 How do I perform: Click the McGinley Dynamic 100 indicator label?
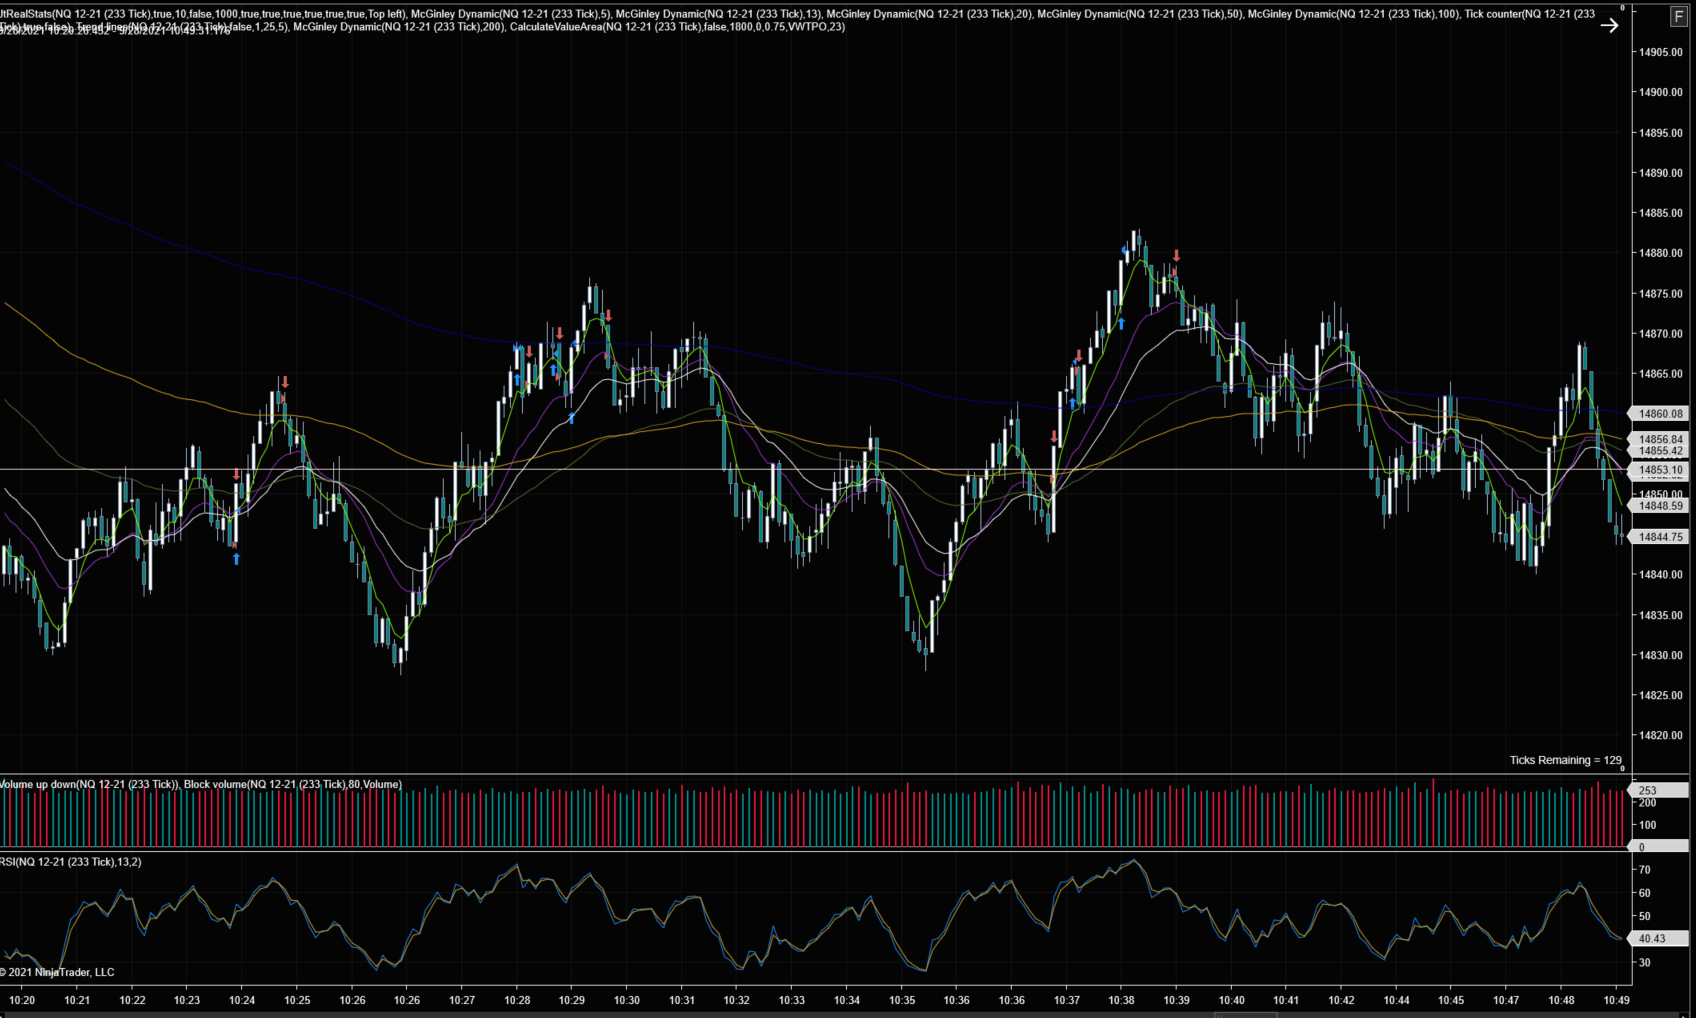(x=1353, y=14)
